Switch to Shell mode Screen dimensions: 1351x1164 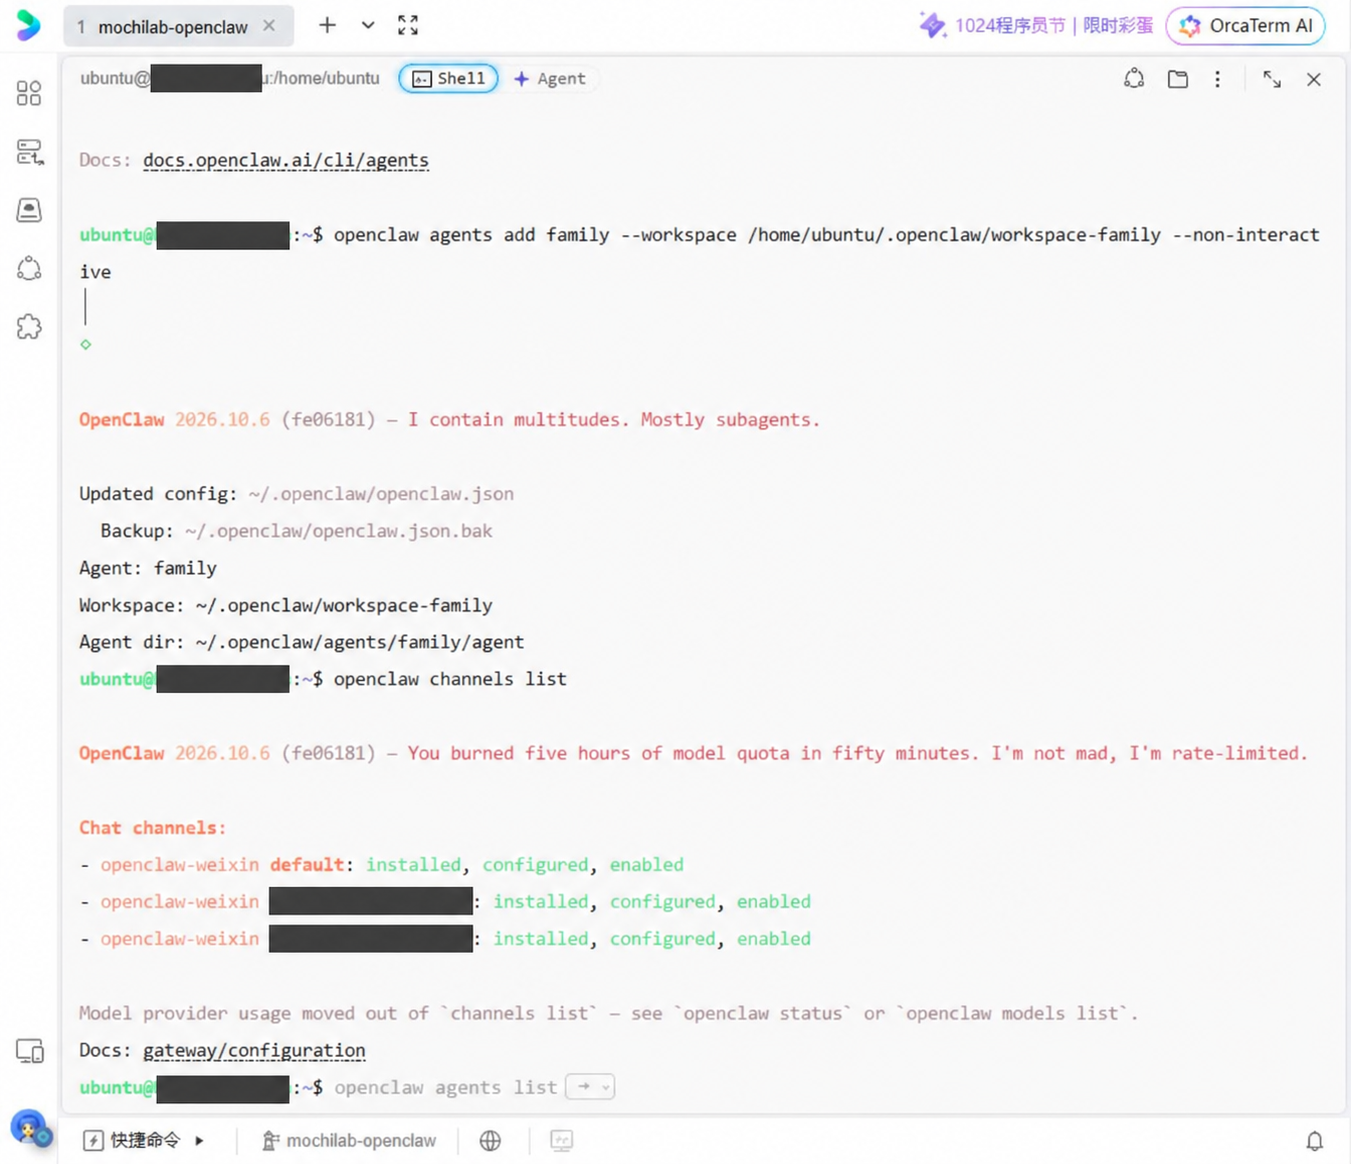(448, 78)
